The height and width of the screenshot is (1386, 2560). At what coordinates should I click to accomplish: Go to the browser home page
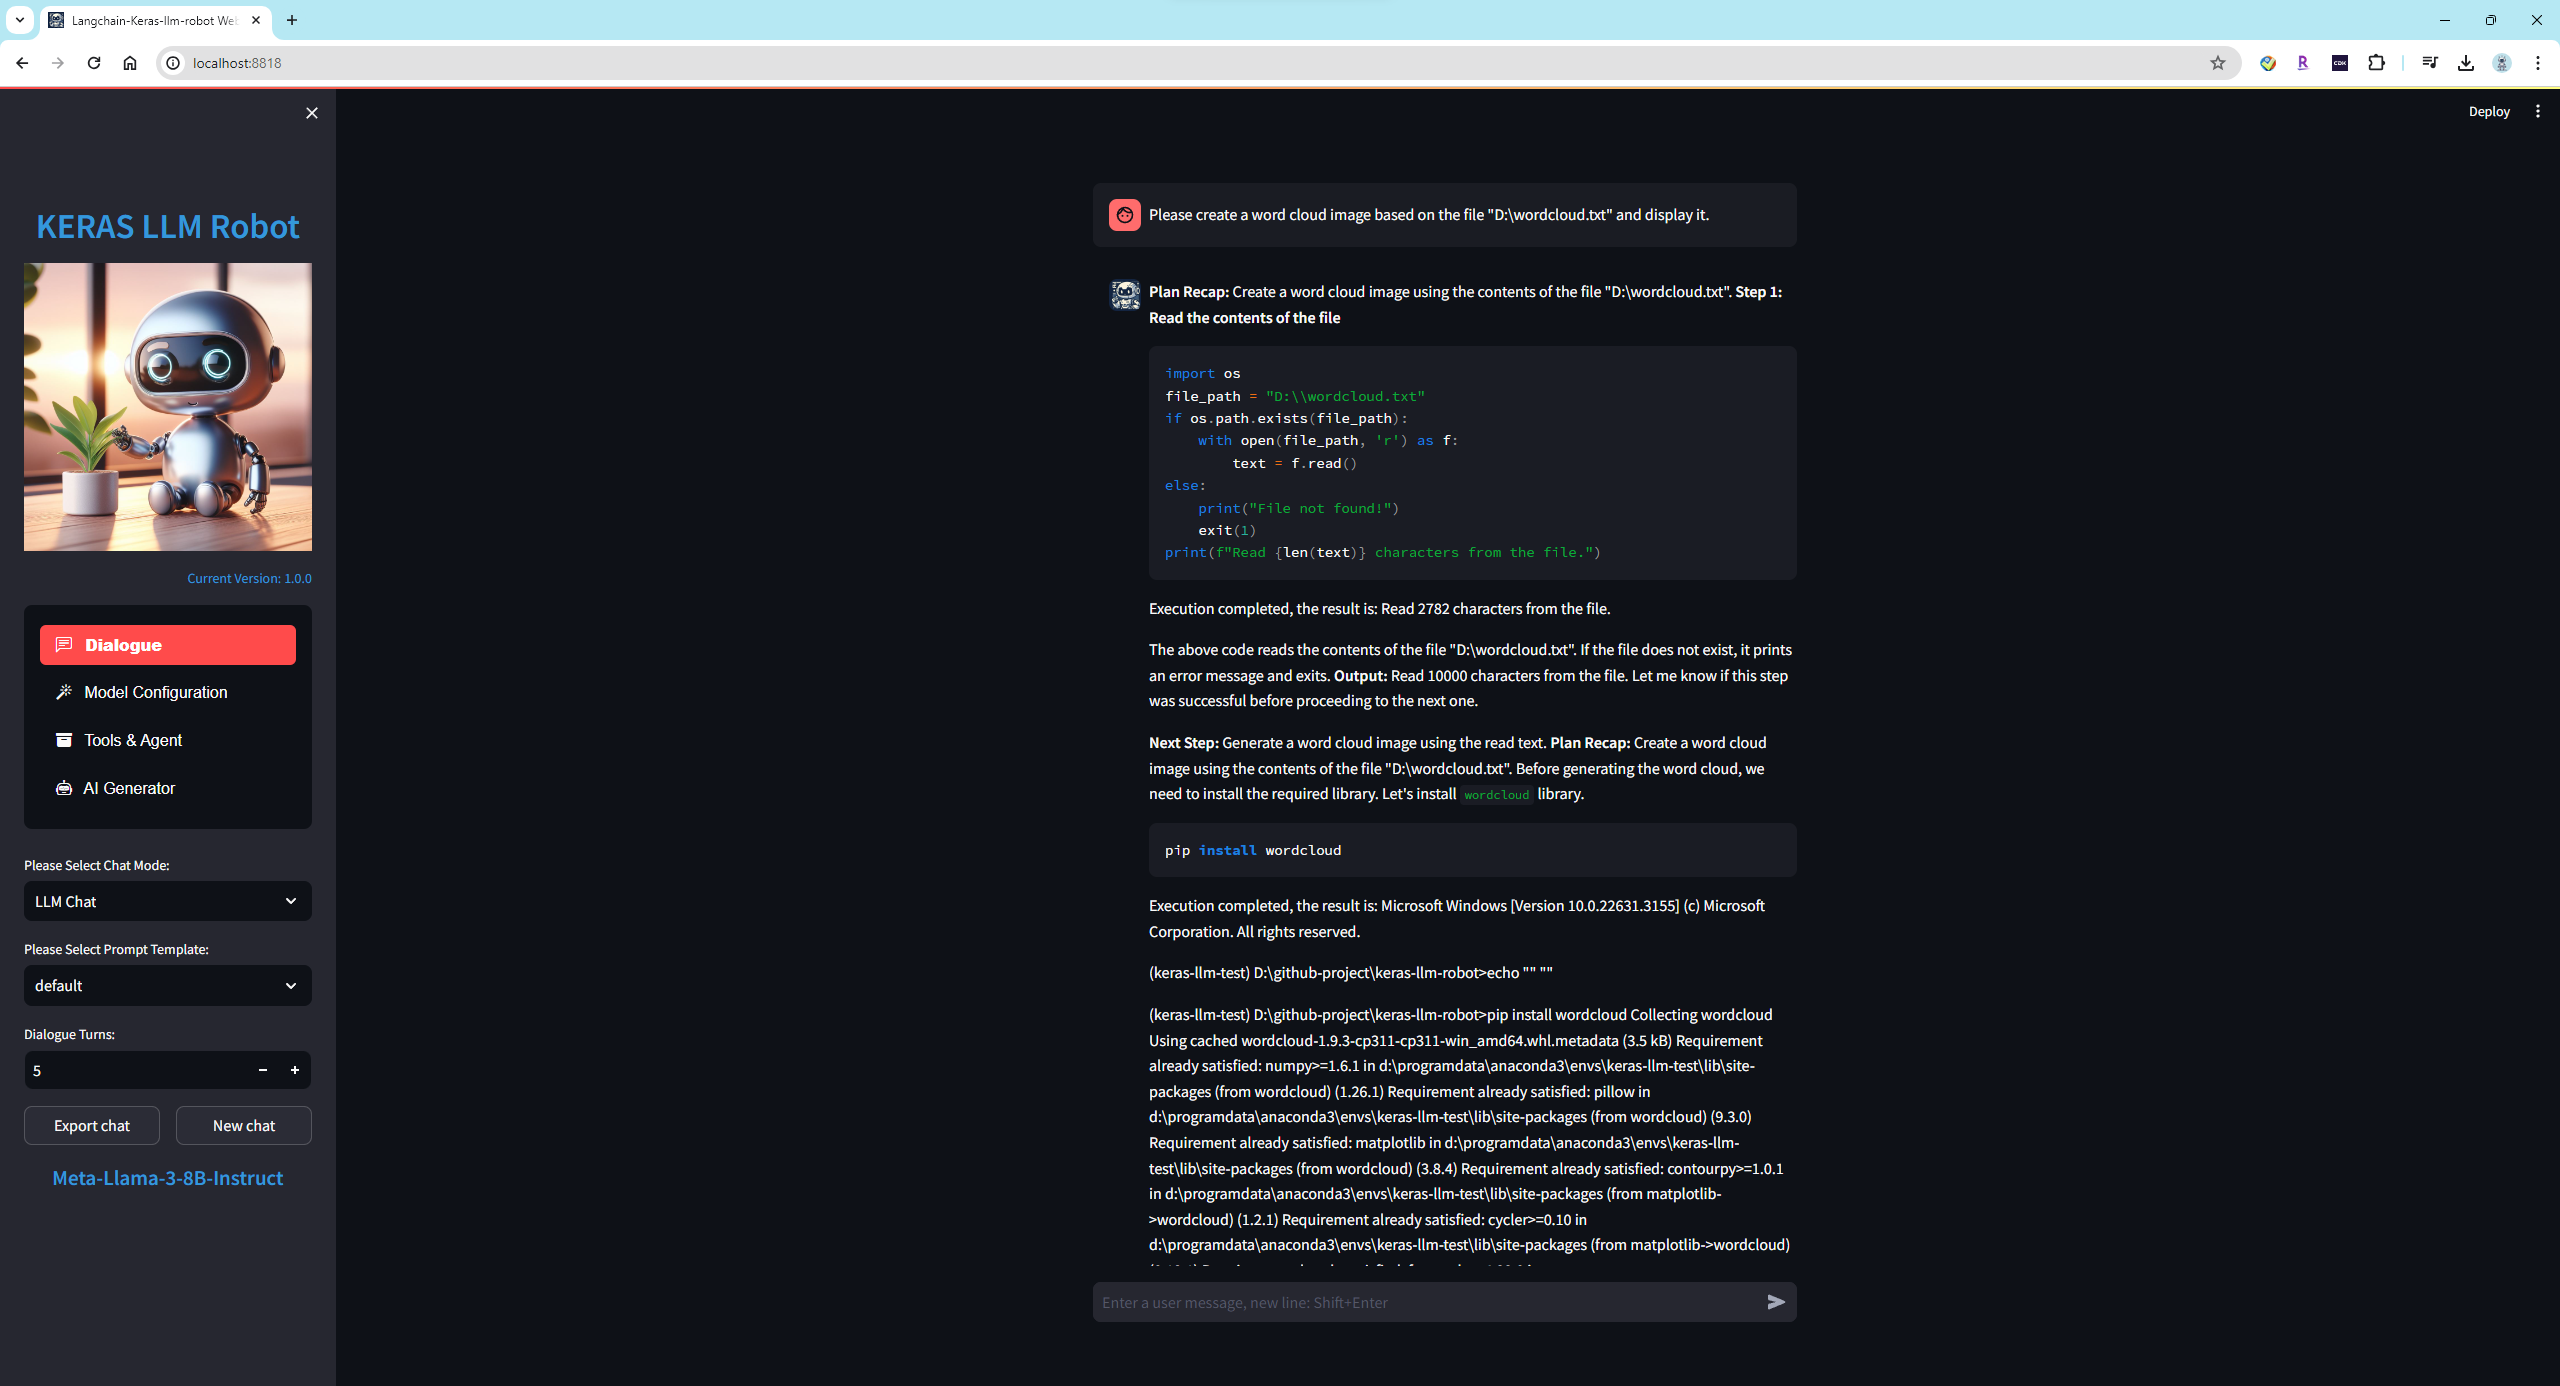tap(130, 63)
